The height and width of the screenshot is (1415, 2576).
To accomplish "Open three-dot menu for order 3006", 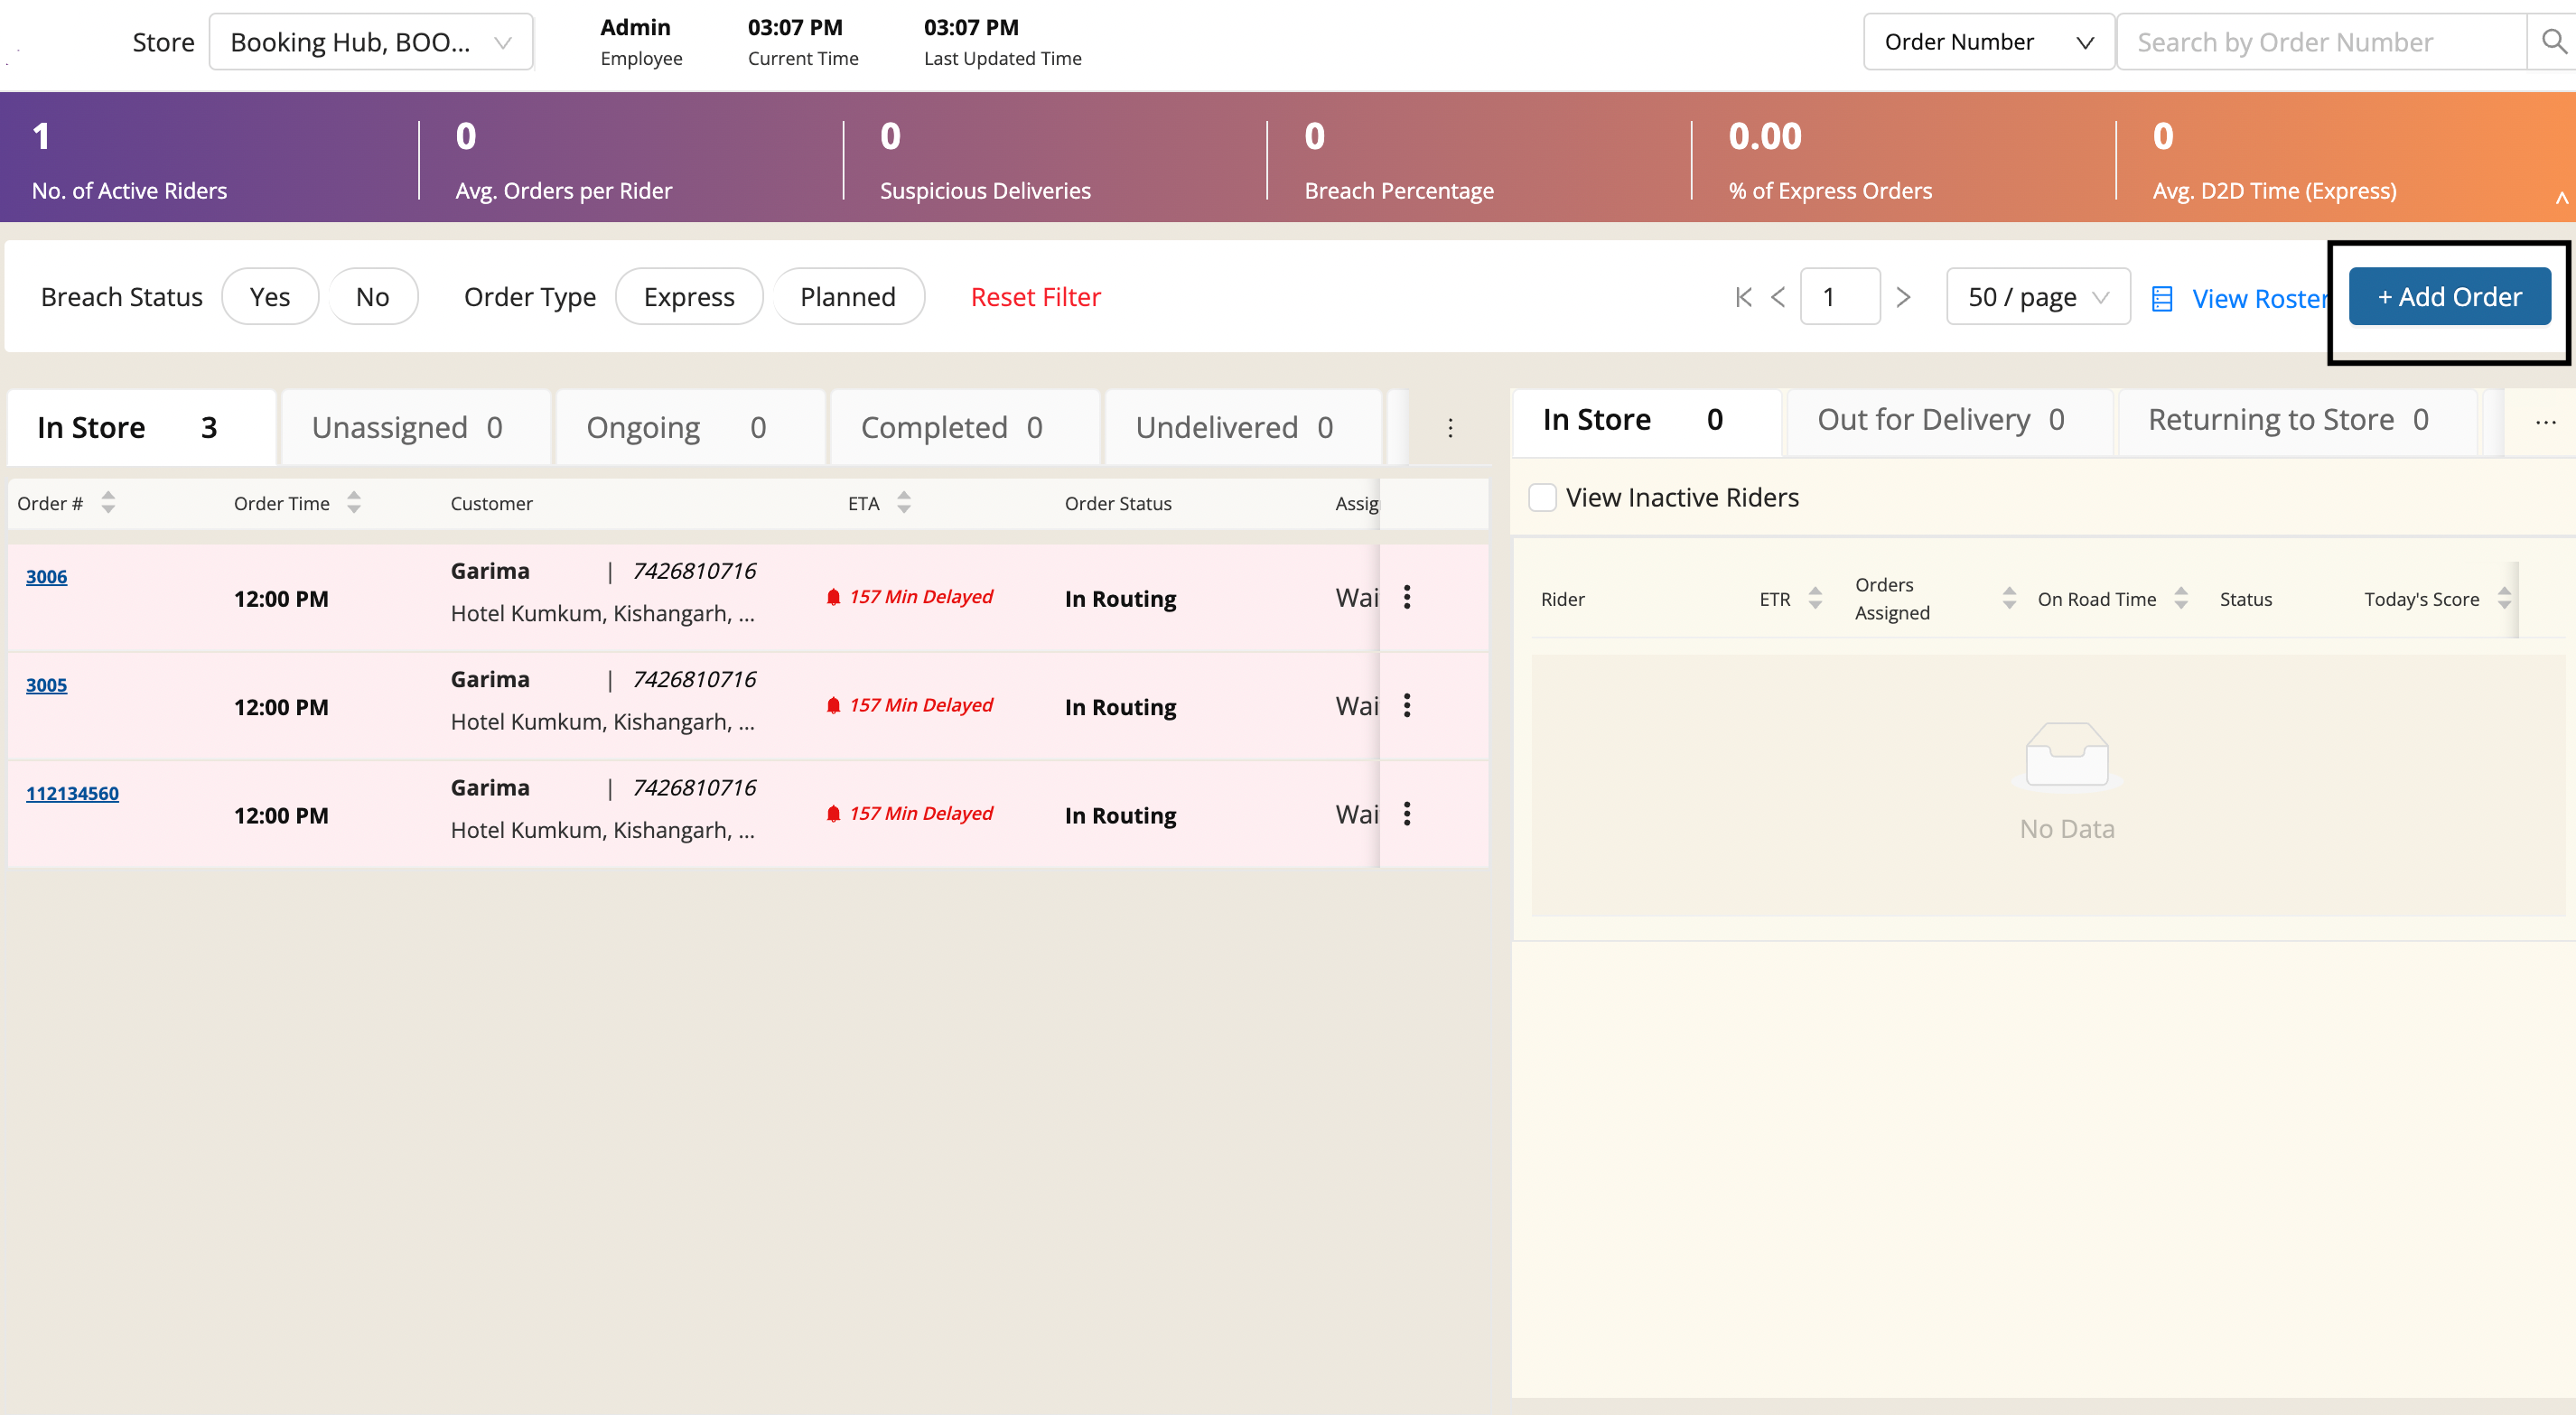I will 1407,597.
